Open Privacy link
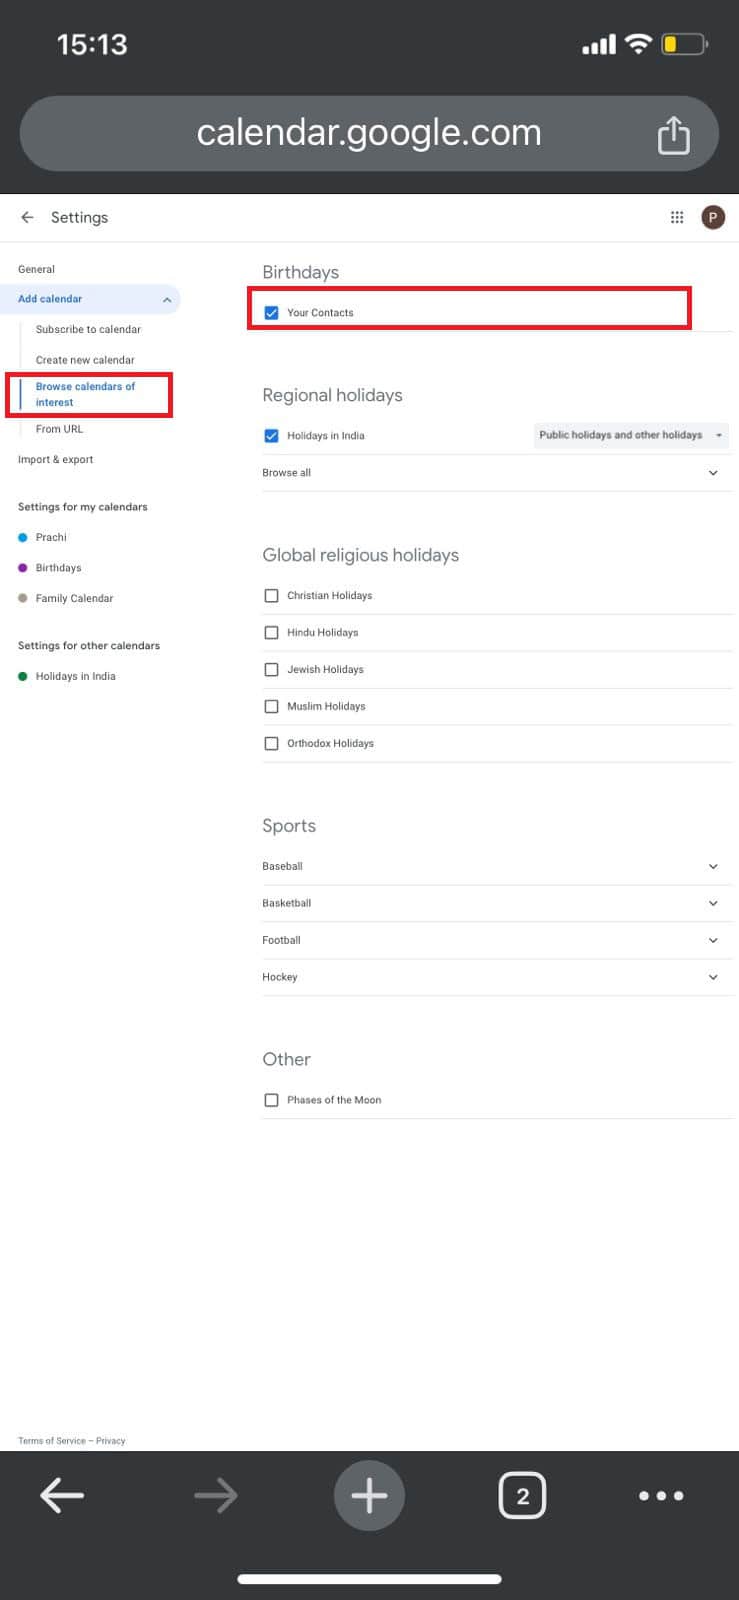739x1600 pixels. pos(111,1441)
